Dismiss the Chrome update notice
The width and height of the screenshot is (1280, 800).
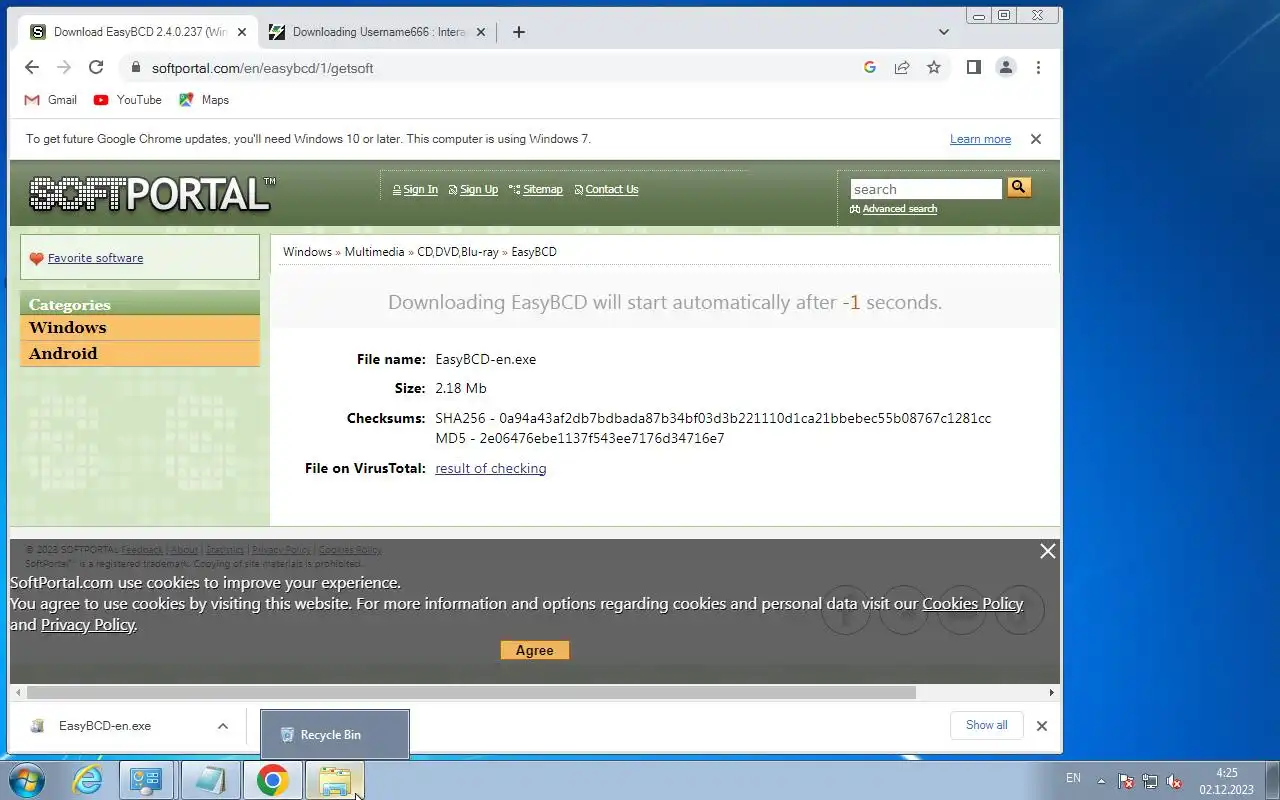click(1036, 139)
